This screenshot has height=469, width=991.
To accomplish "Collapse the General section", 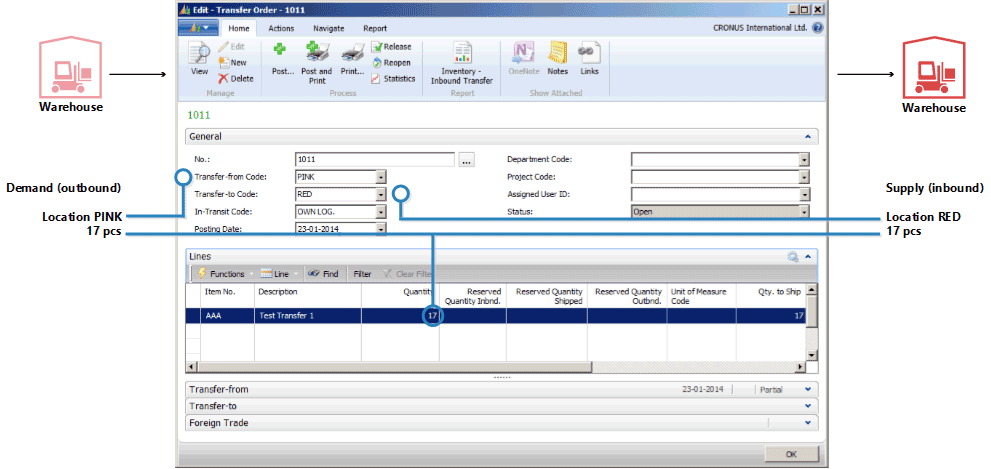I will point(806,136).
